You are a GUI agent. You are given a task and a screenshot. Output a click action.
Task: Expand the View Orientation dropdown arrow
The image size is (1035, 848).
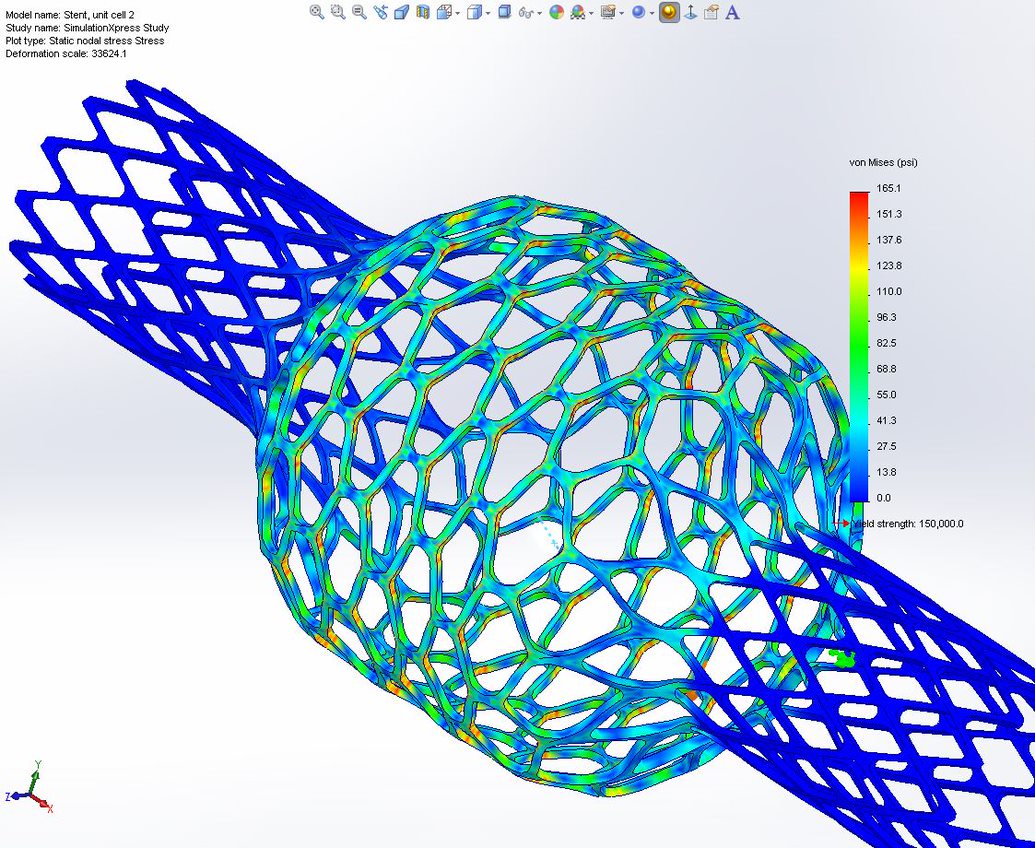(458, 14)
